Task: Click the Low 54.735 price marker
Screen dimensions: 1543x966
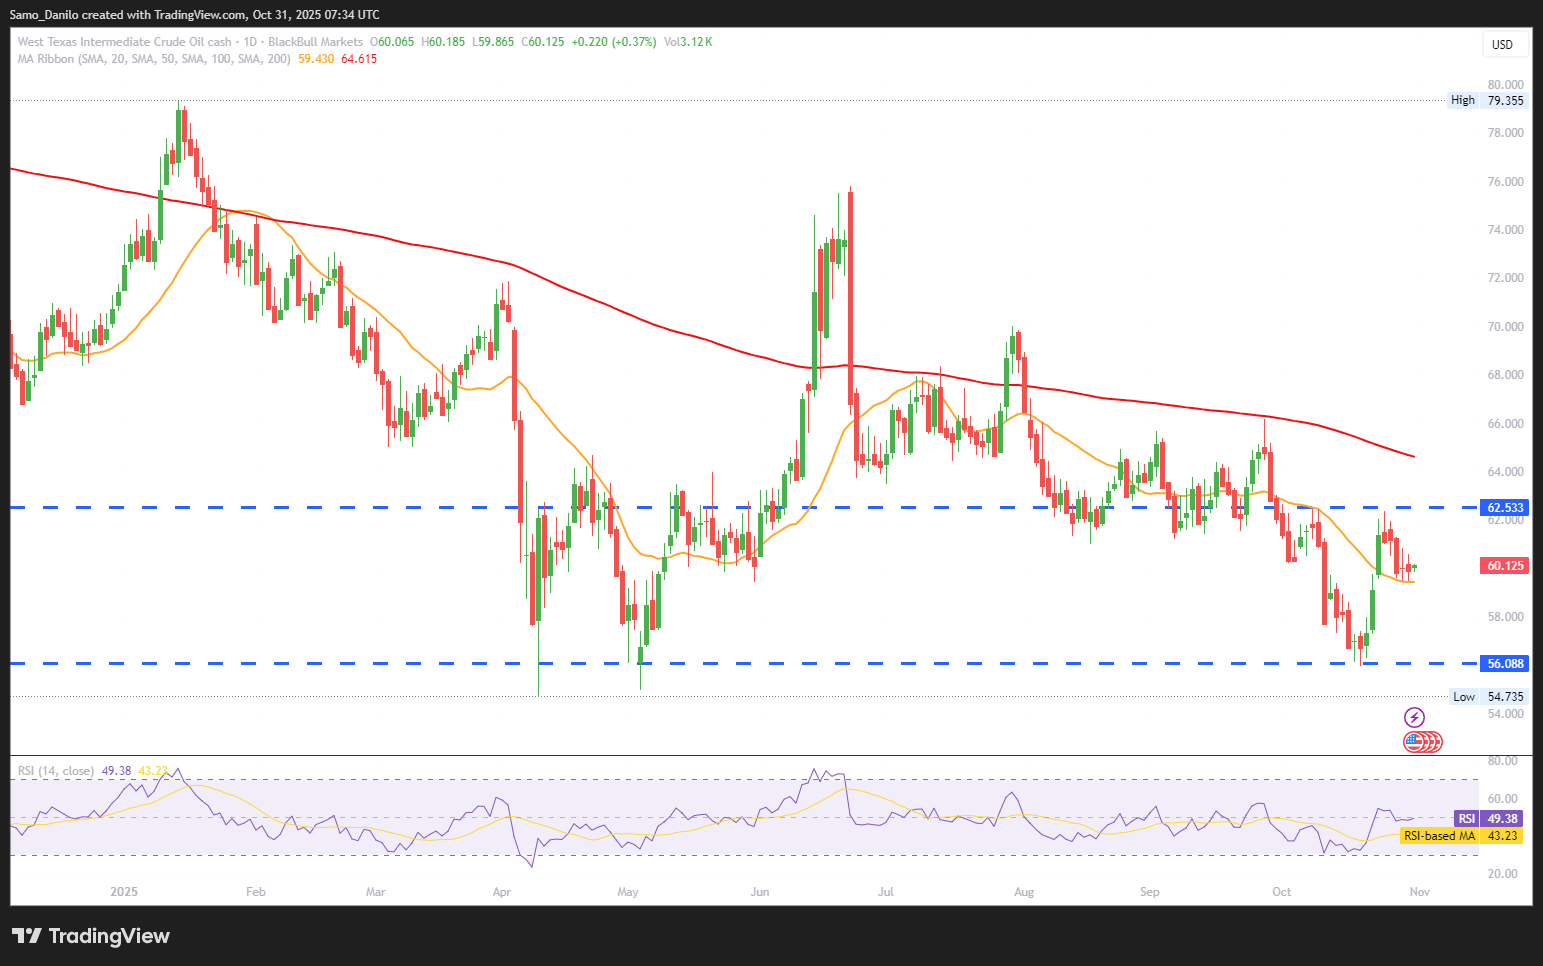Action: (1489, 697)
